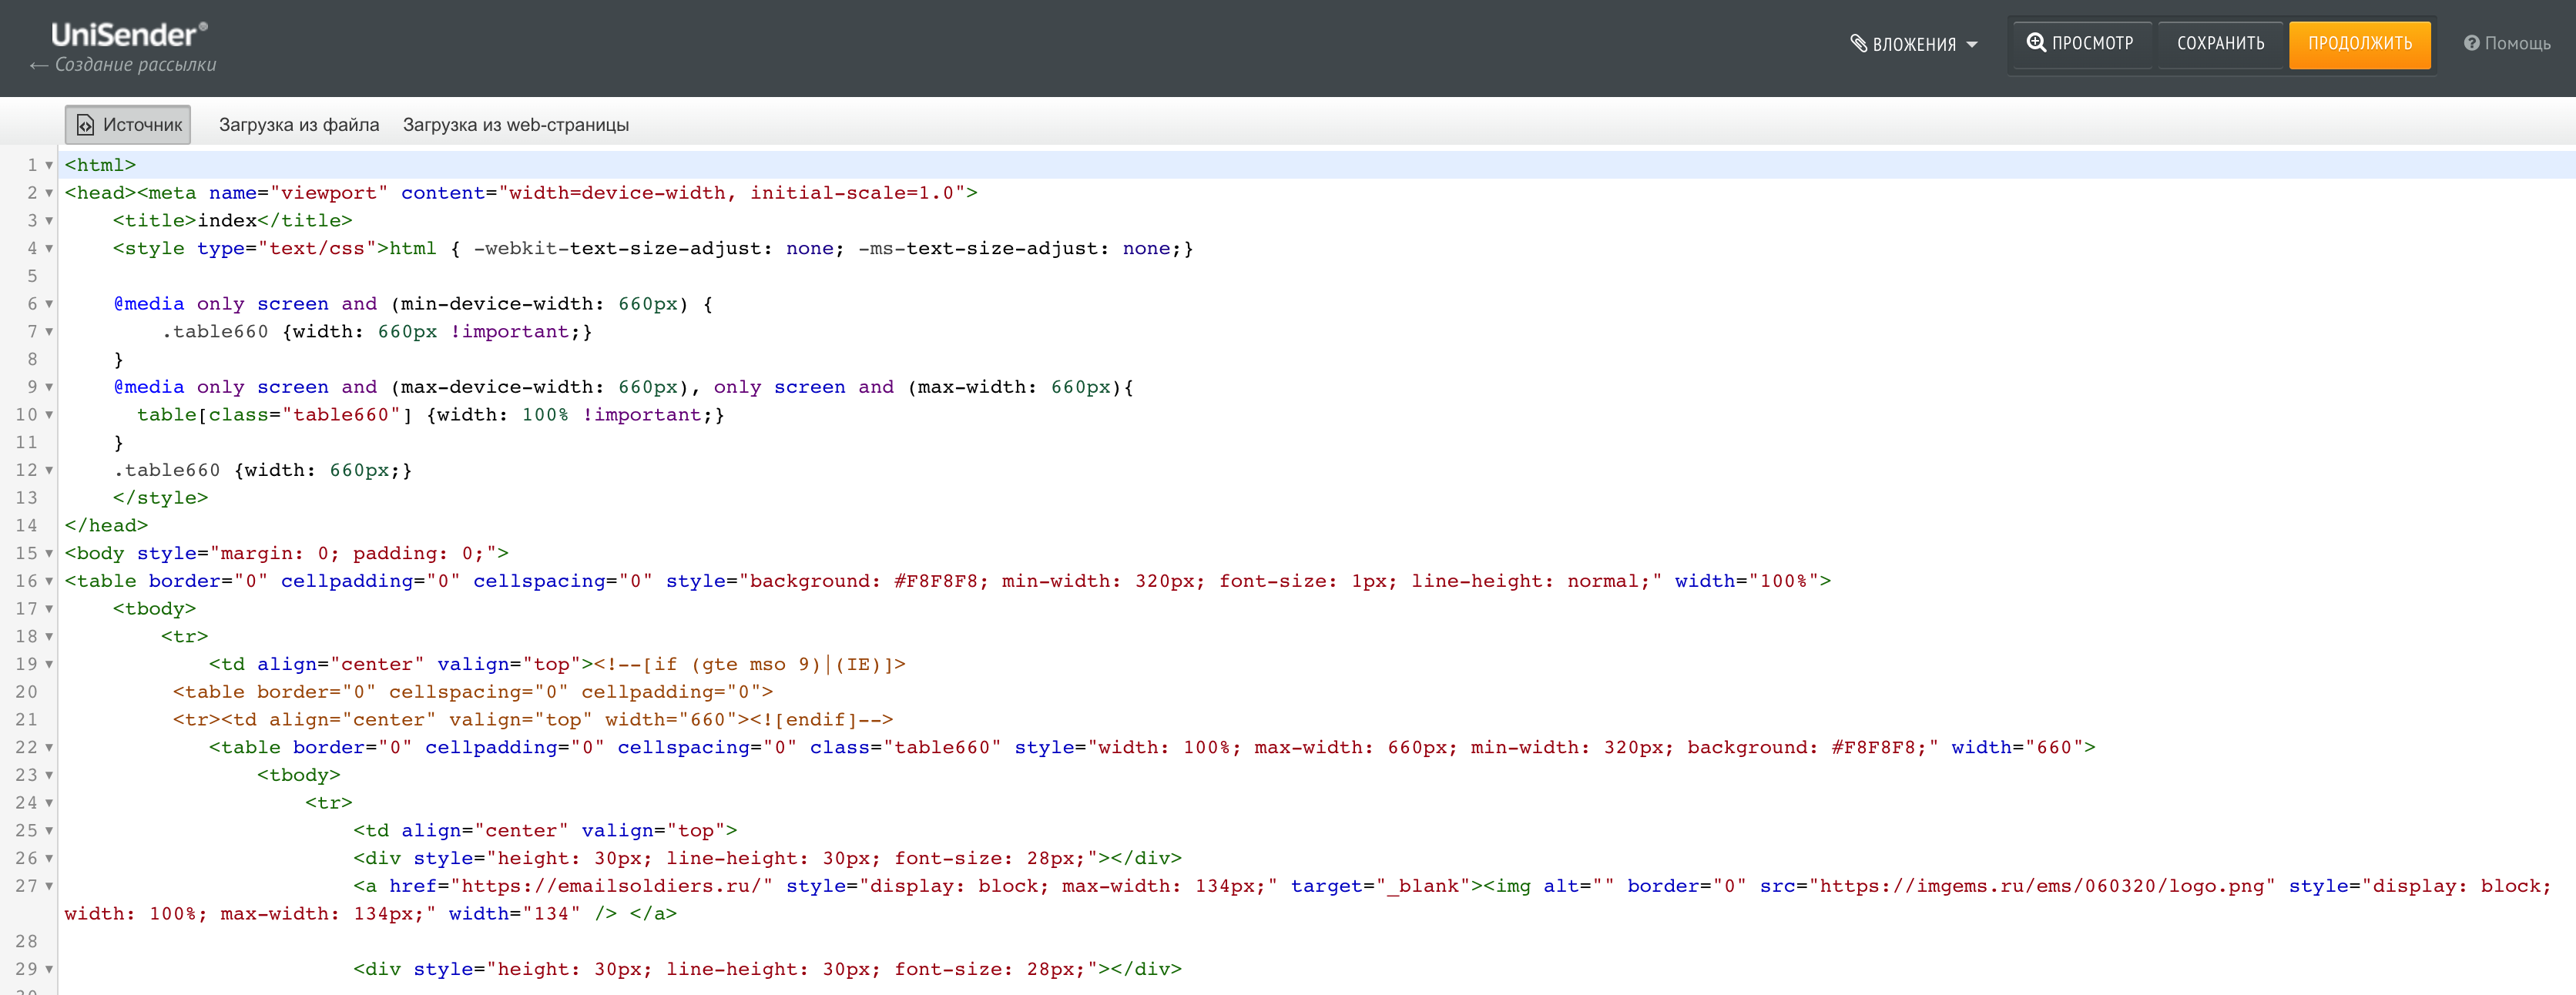Image resolution: width=2576 pixels, height=995 pixels.
Task: Collapse the div fold arrow on line 26
Action: point(49,859)
